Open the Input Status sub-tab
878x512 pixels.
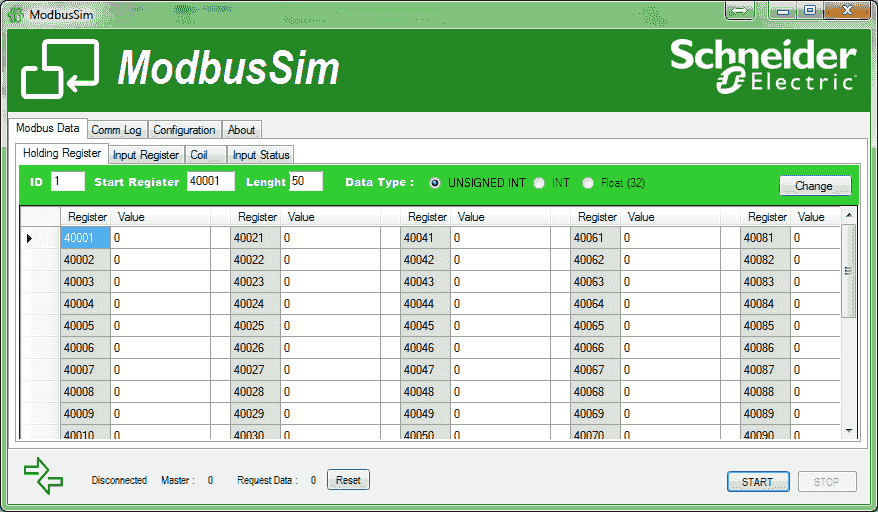261,155
